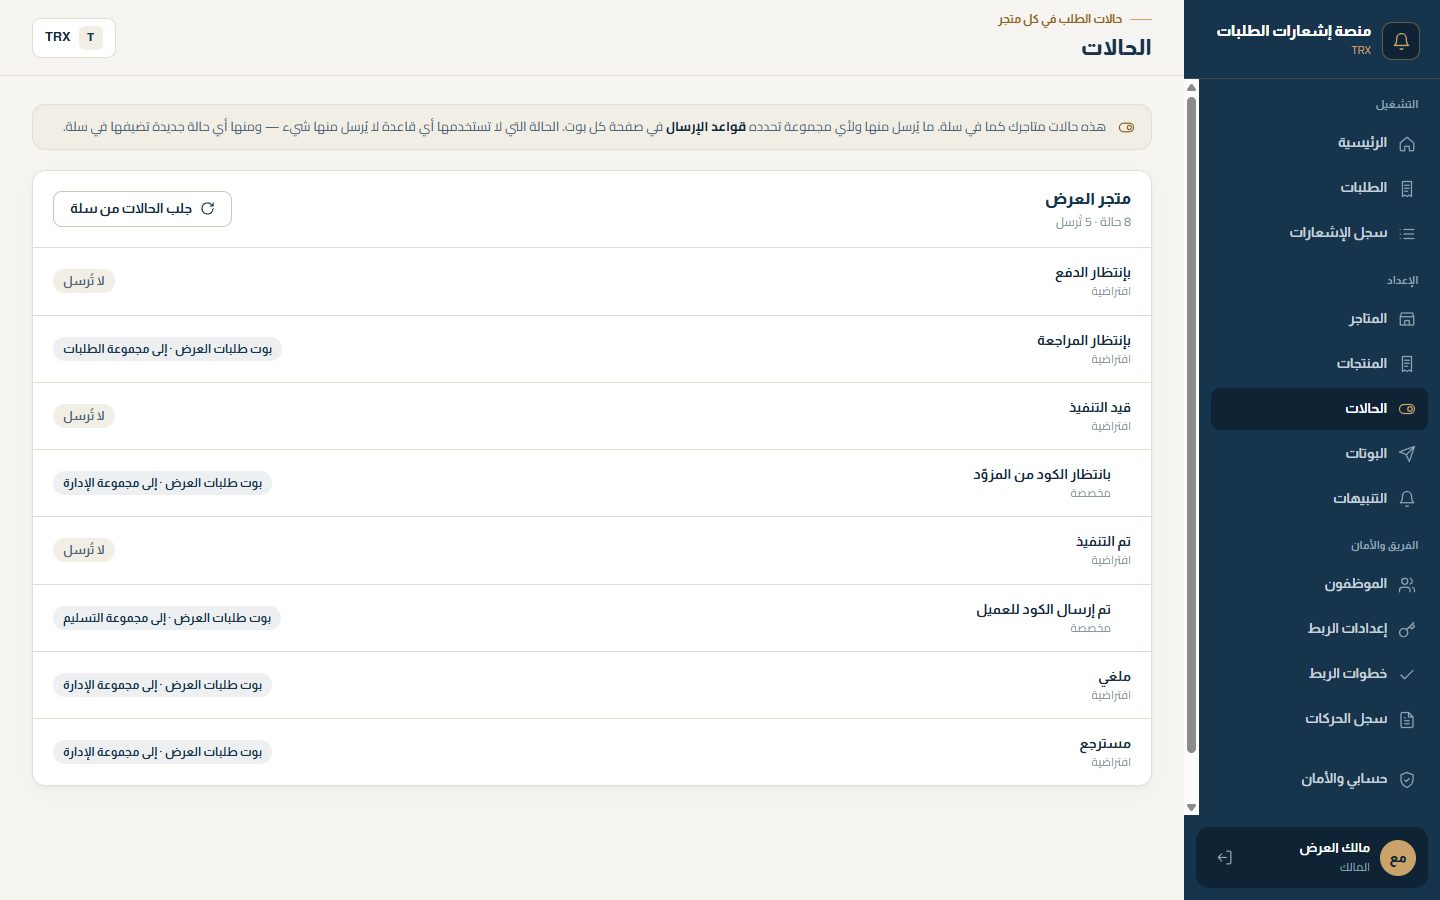Open the الرئيسية menu item
Viewport: 1440px width, 900px height.
[1319, 143]
